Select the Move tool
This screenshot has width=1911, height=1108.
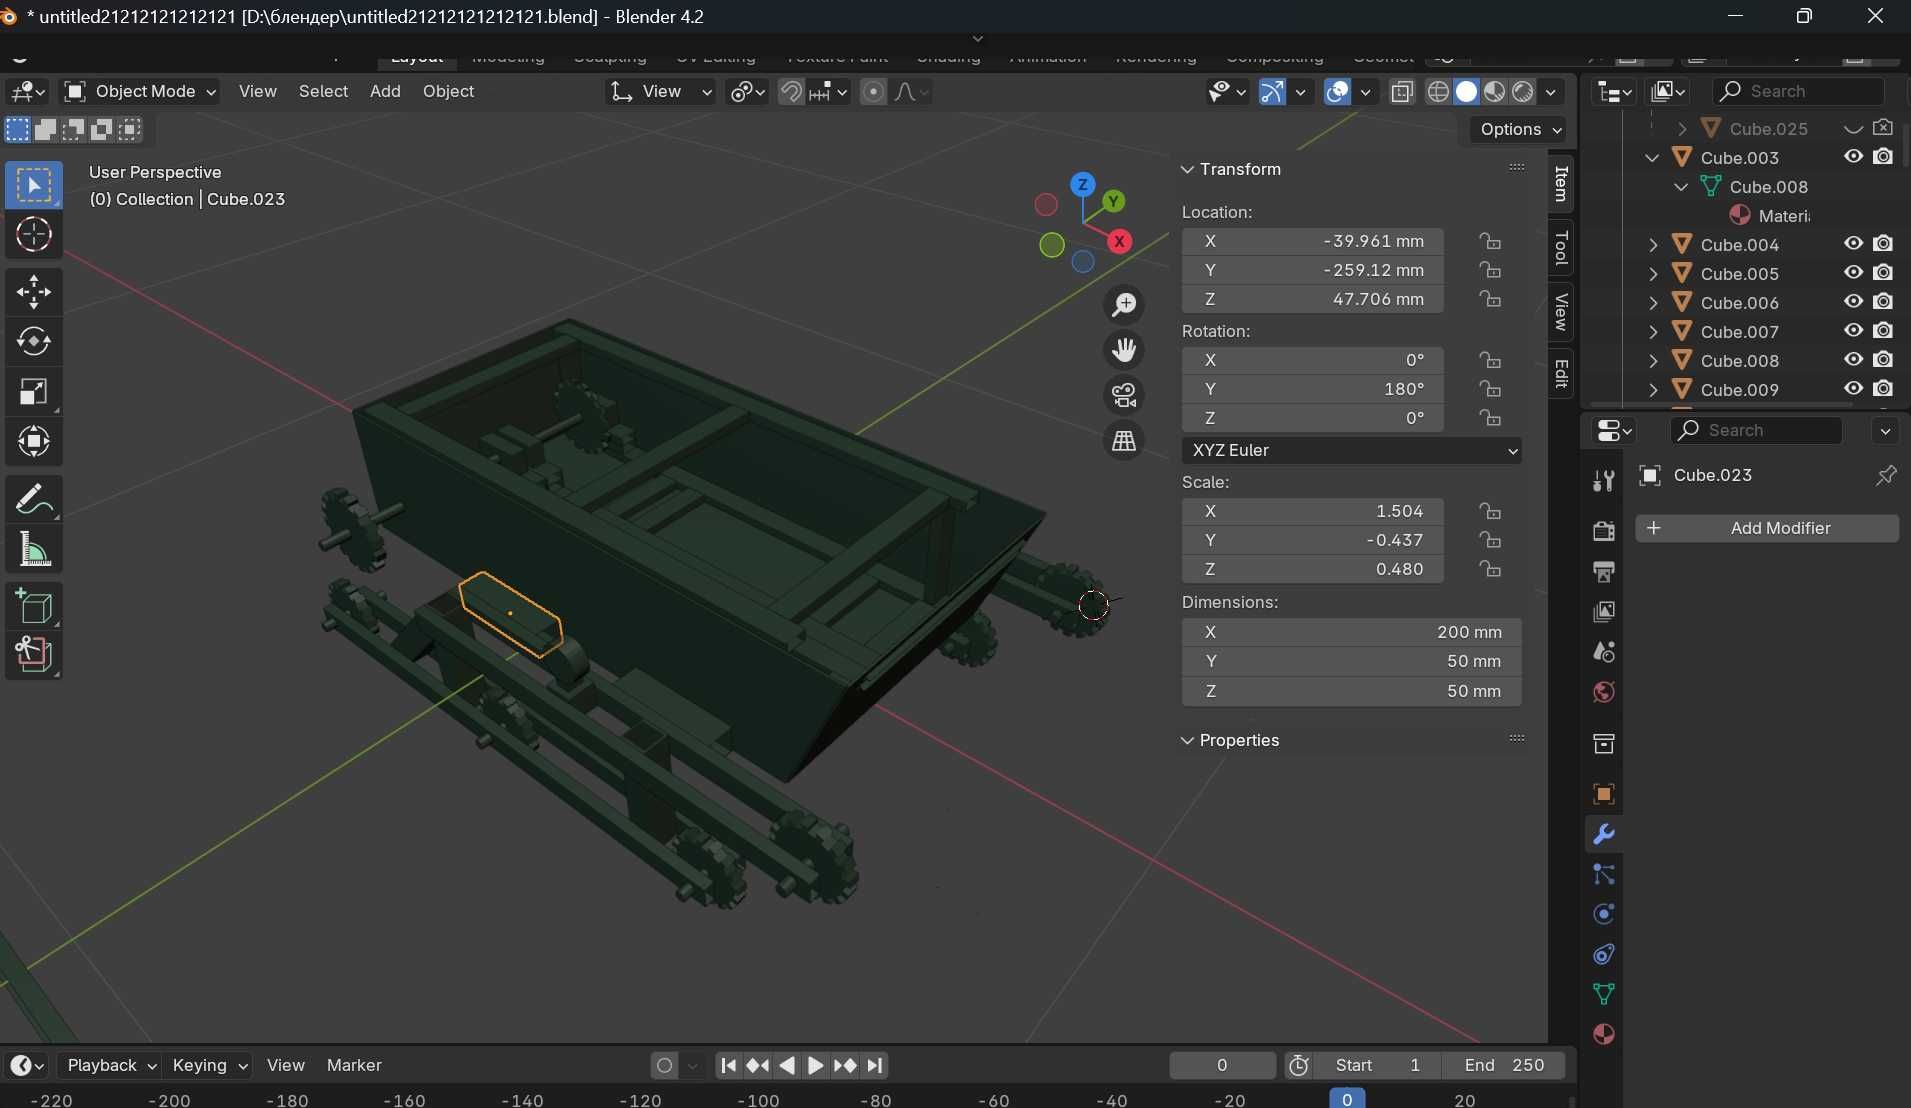pos(34,293)
